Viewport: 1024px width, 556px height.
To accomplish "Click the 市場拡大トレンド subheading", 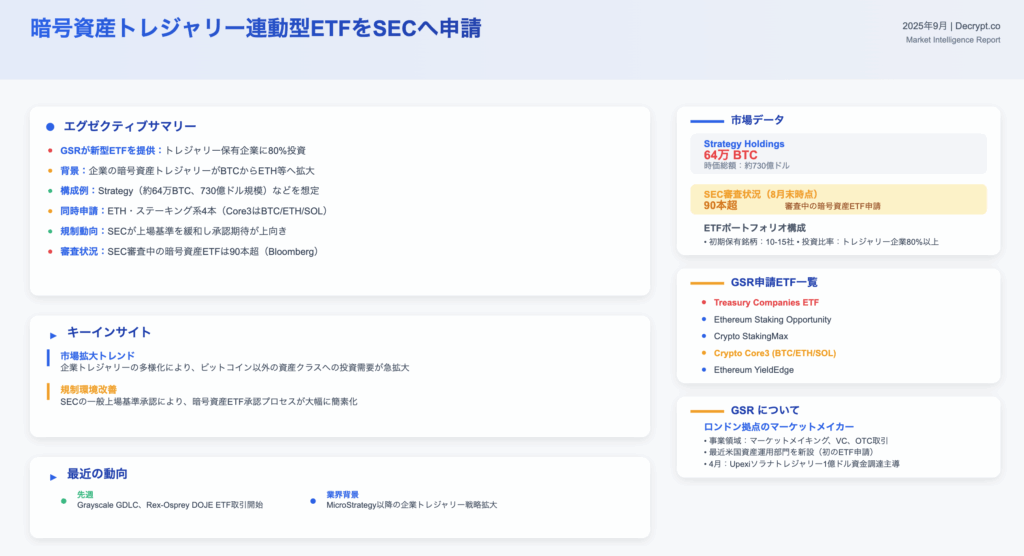I will [97, 355].
